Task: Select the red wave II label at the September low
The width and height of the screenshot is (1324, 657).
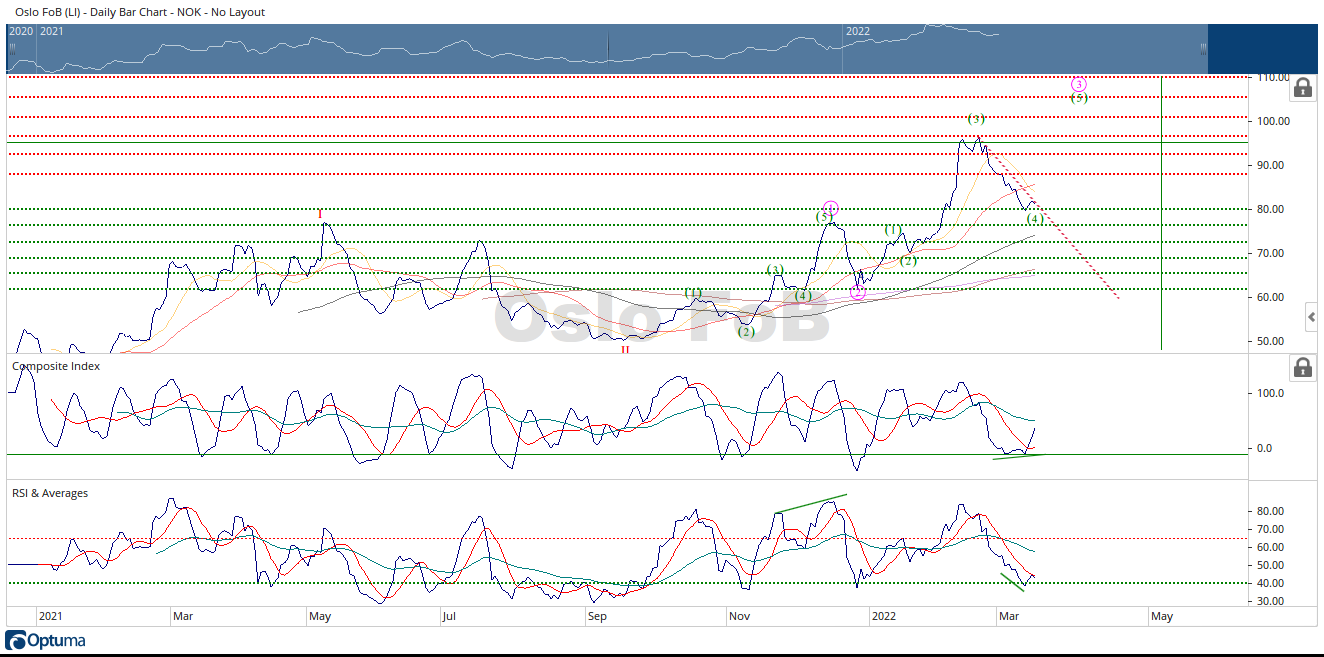Action: [625, 350]
